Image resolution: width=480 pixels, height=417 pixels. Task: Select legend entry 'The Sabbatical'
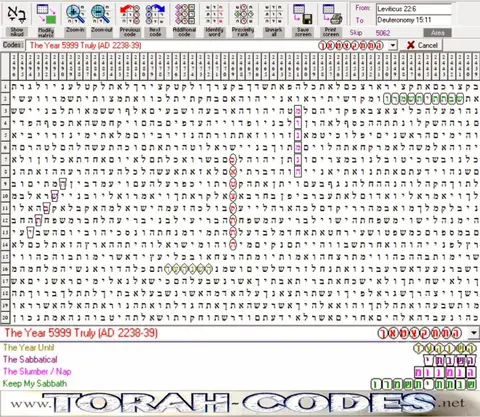pyautogui.click(x=30, y=359)
